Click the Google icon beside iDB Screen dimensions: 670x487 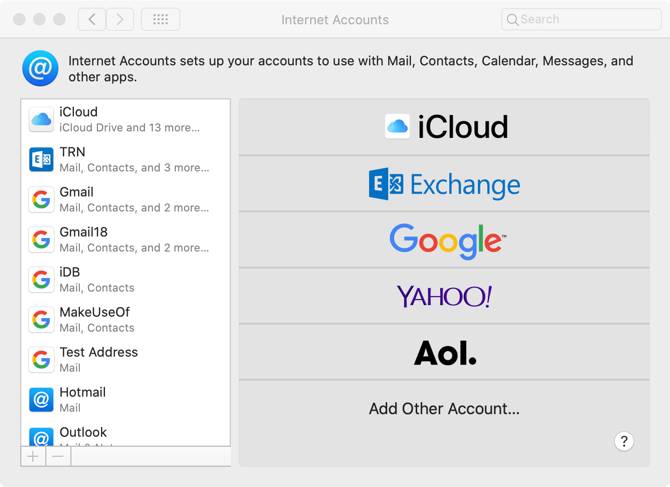(x=41, y=280)
